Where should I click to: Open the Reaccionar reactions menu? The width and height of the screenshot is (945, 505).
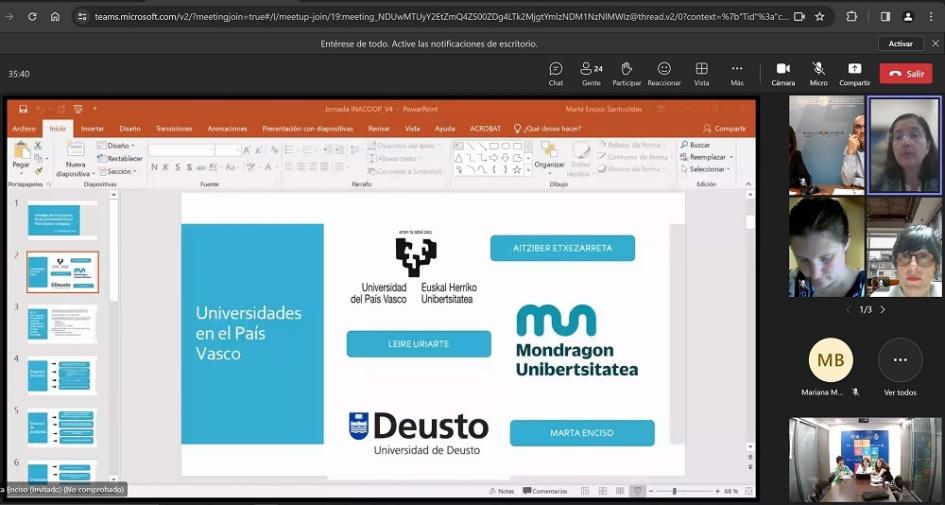pos(664,74)
